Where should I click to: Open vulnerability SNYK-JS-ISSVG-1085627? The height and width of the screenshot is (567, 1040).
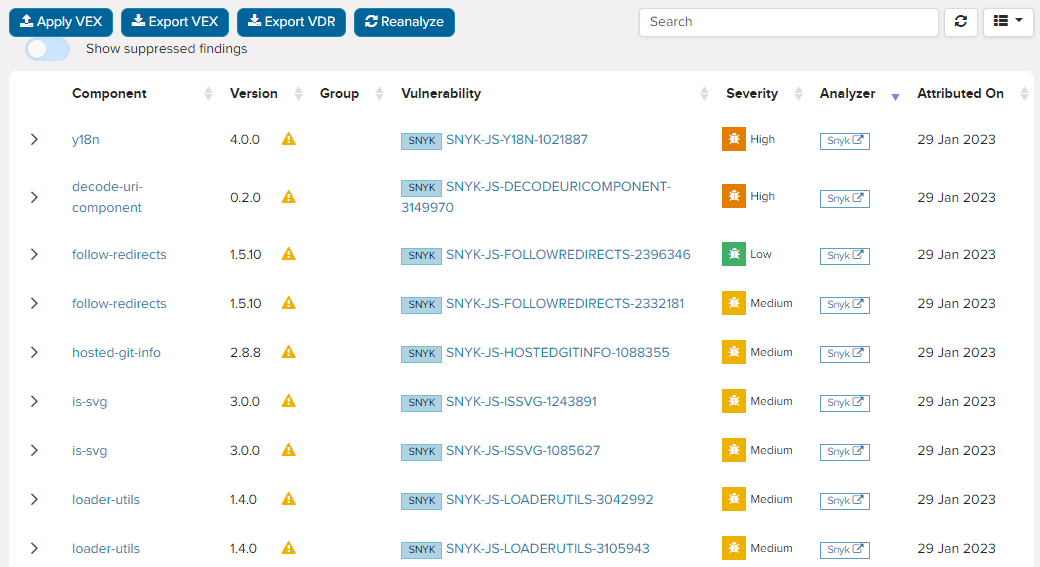pos(523,451)
